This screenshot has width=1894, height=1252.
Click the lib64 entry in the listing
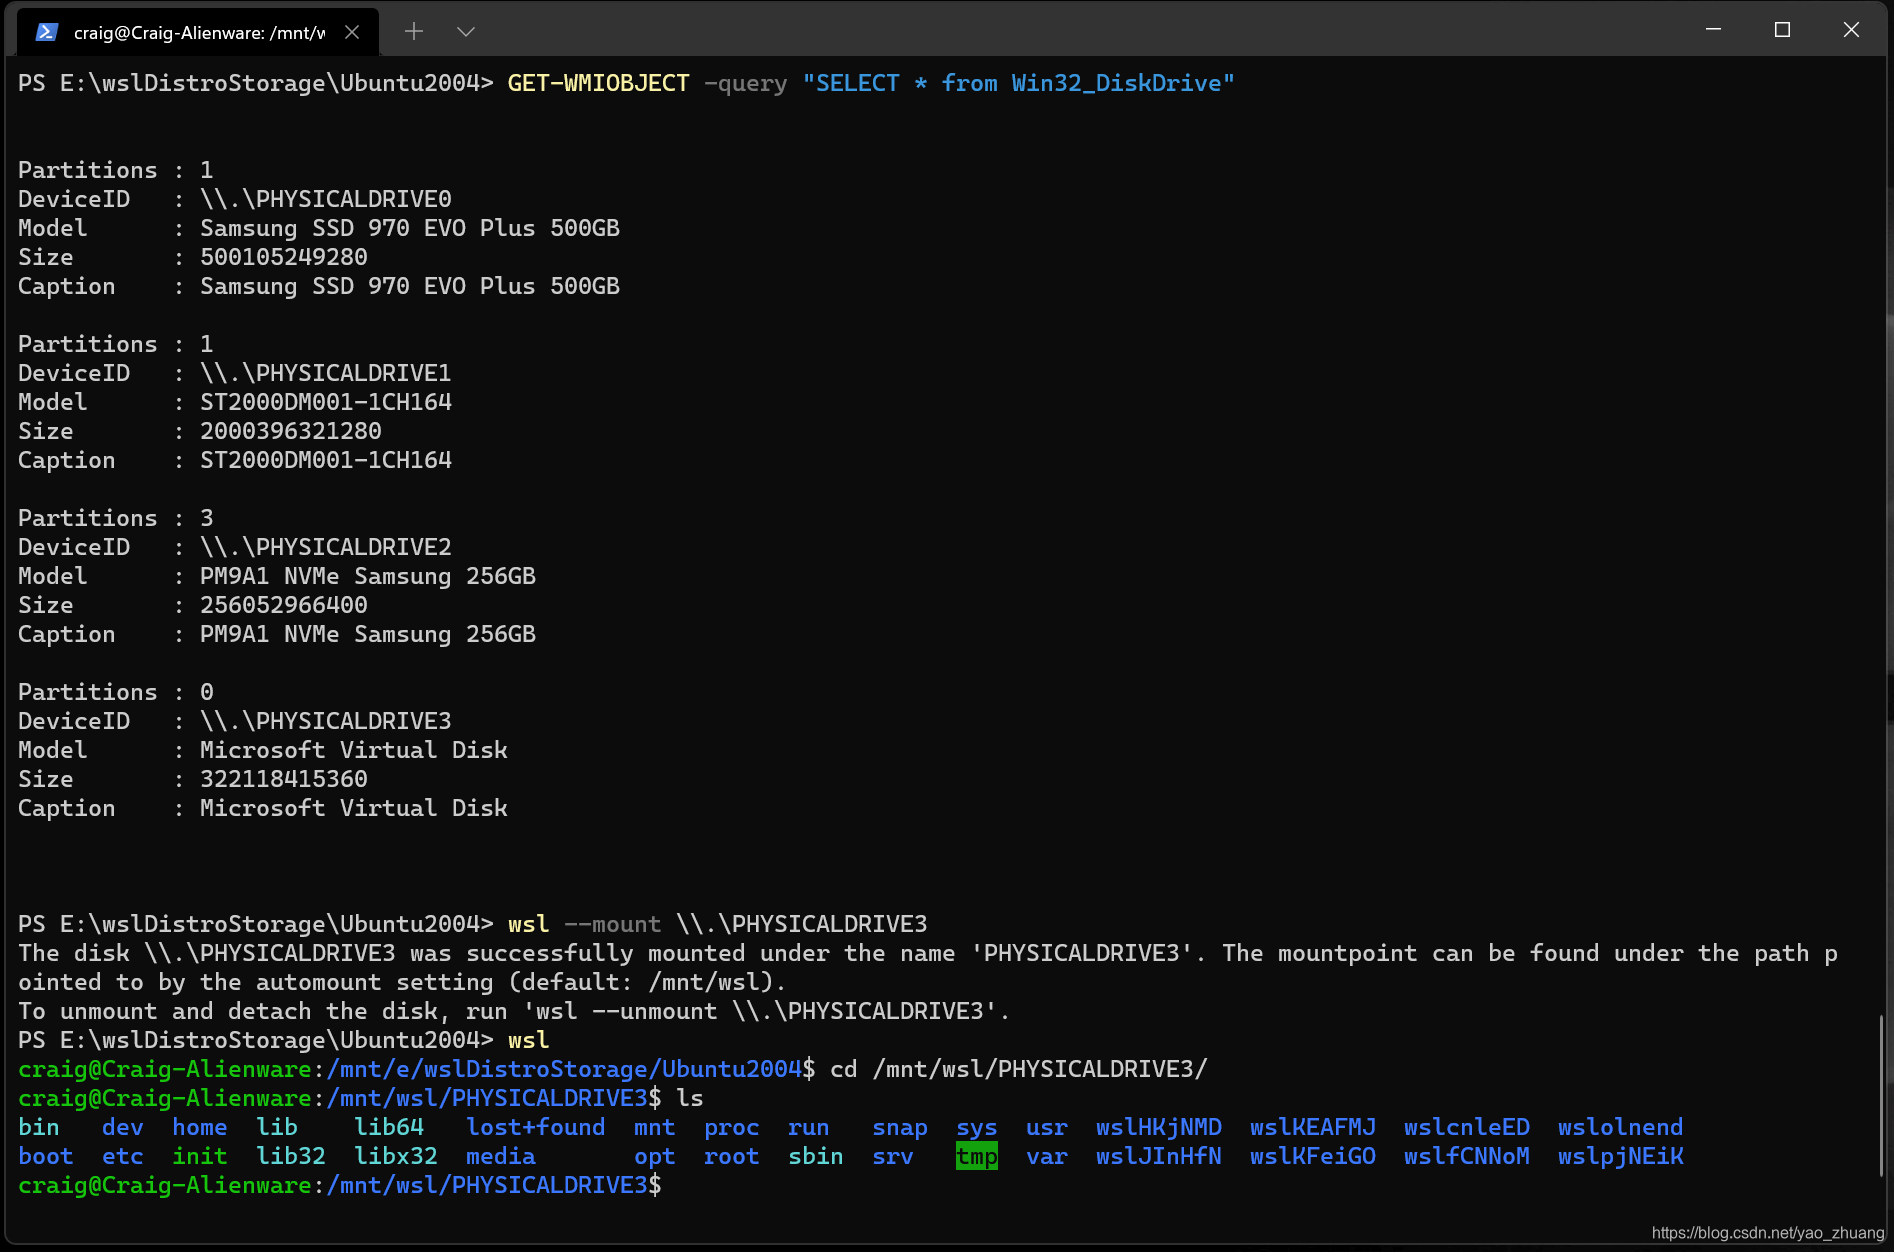point(389,1127)
